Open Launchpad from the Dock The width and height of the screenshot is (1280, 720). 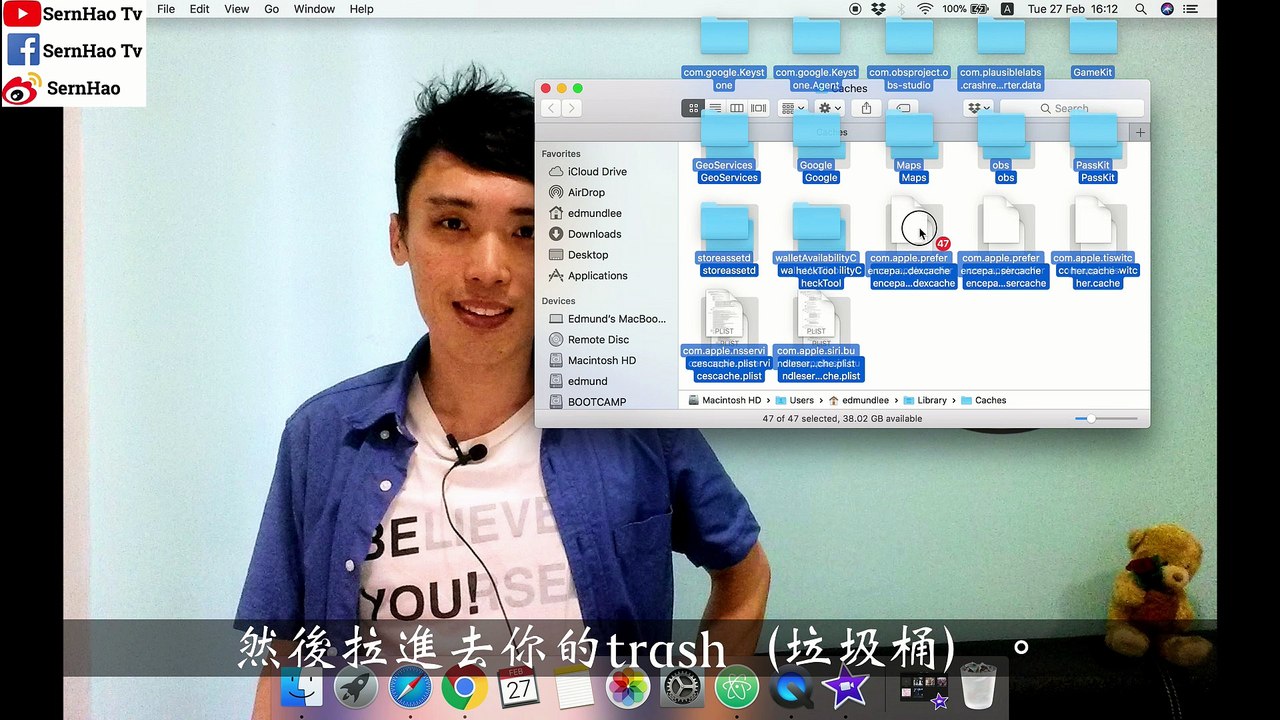[355, 688]
